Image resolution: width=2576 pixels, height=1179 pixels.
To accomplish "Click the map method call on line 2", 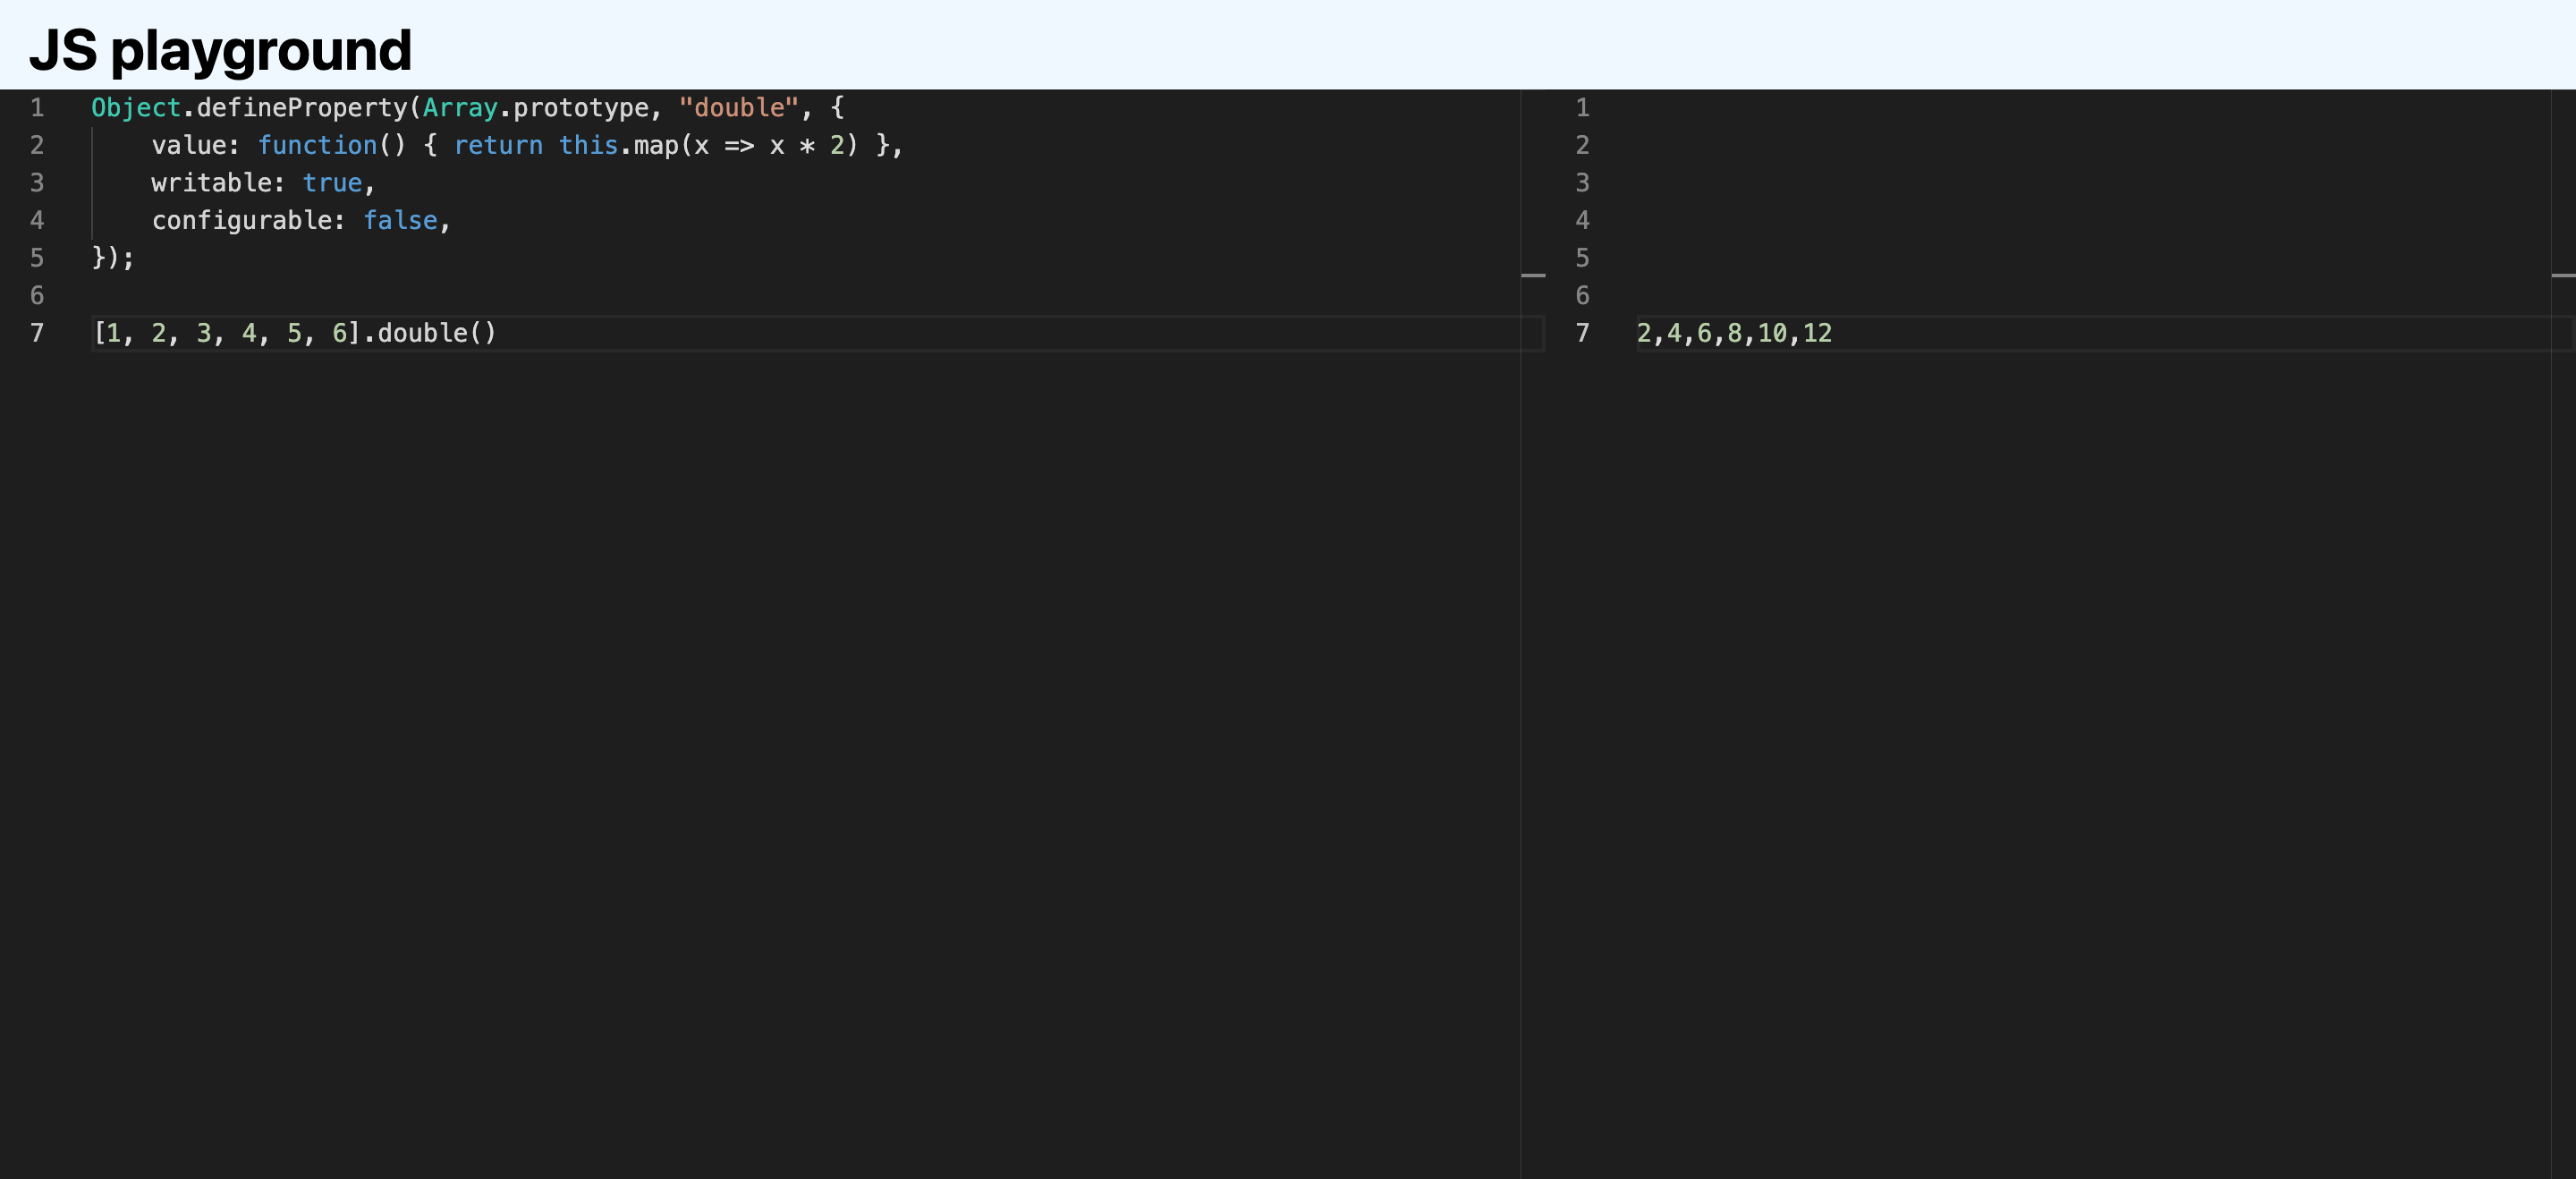I will pos(656,146).
